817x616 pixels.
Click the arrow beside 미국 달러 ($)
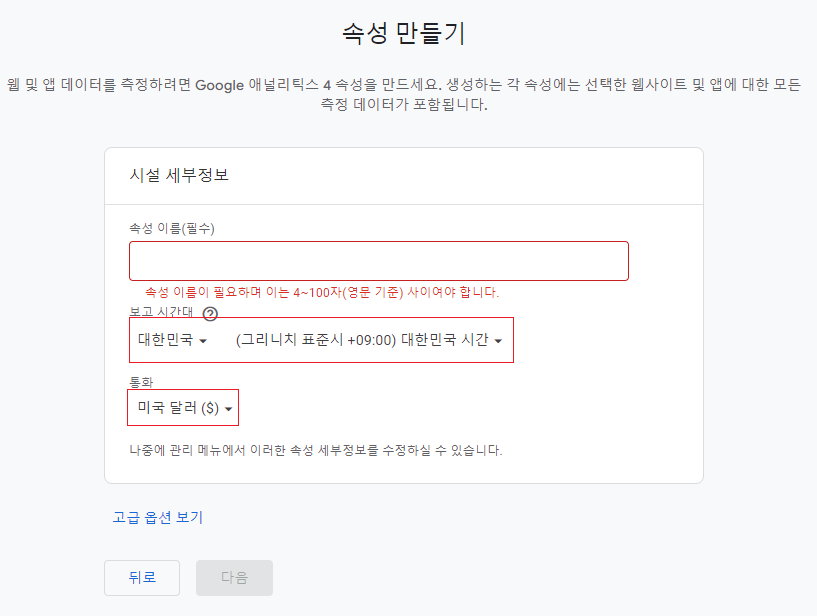(x=227, y=407)
